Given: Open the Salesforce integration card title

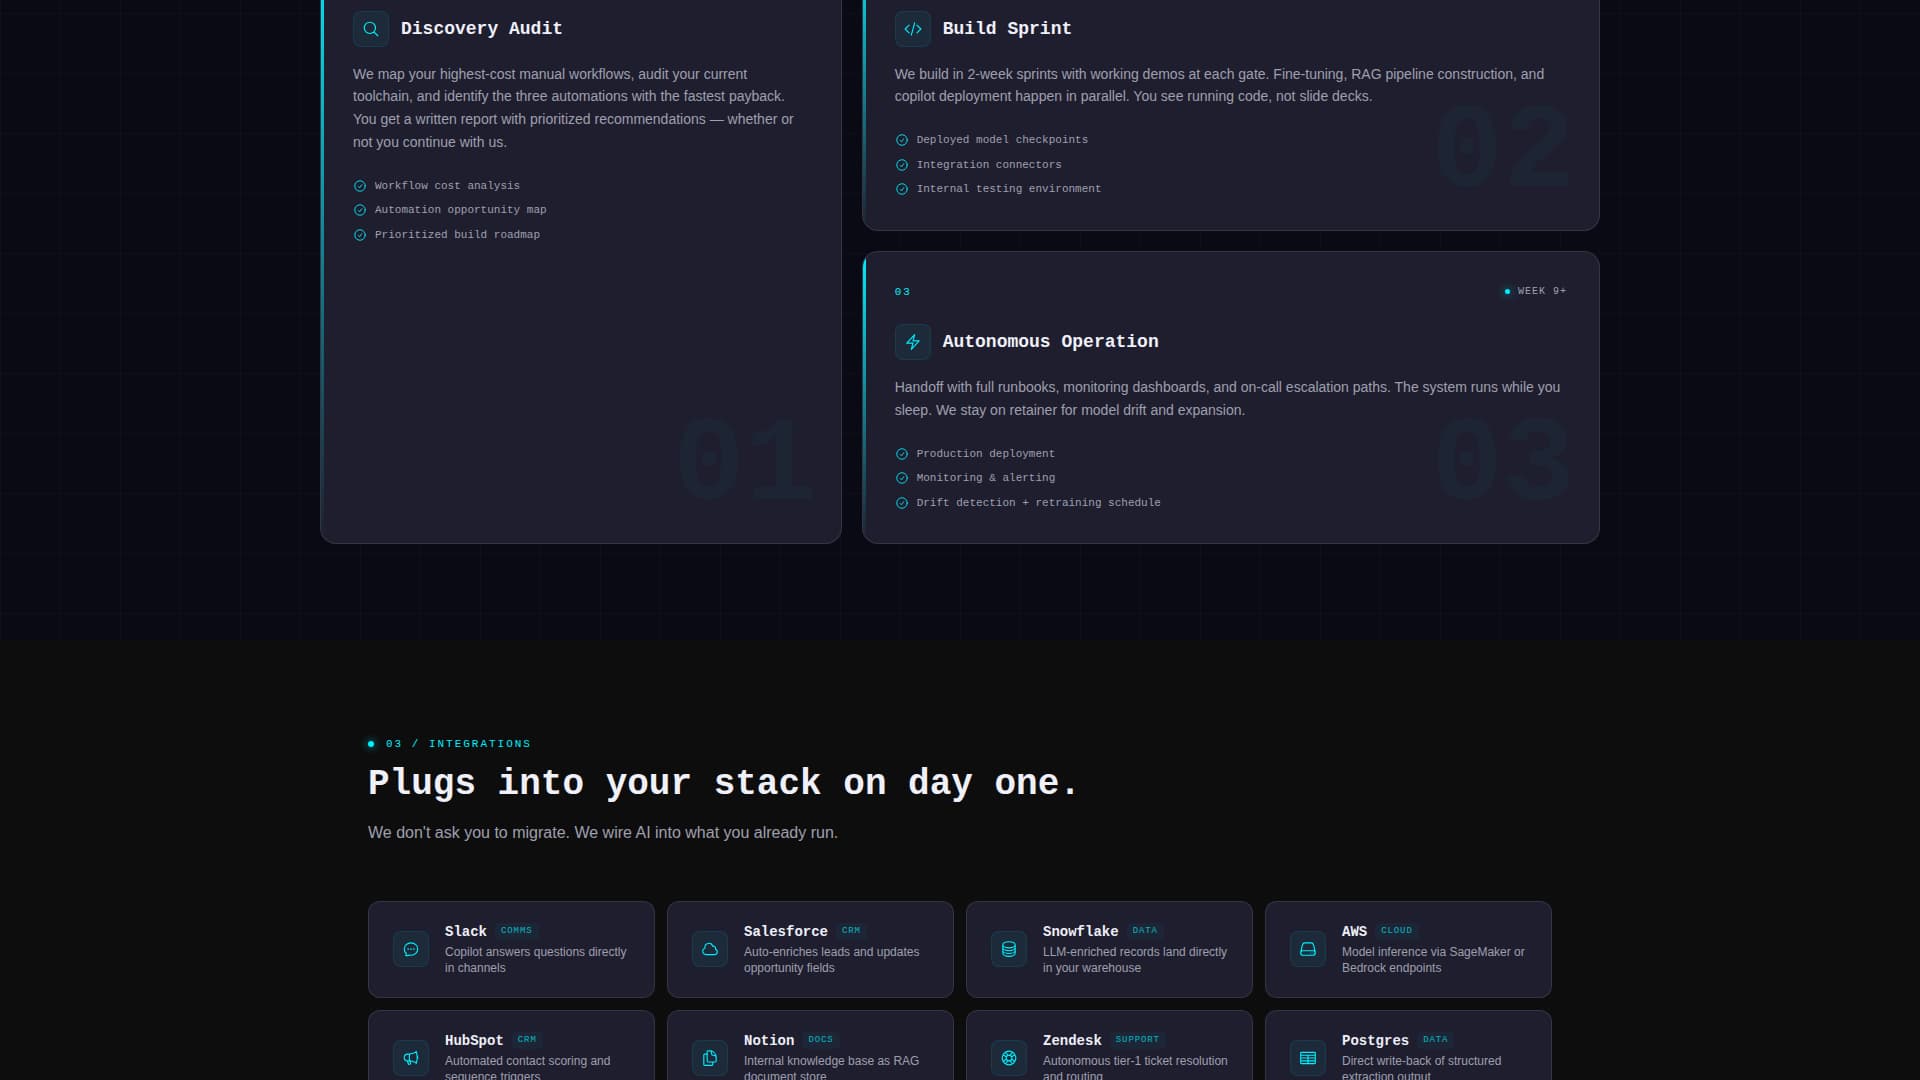Looking at the screenshot, I should pyautogui.click(x=785, y=931).
